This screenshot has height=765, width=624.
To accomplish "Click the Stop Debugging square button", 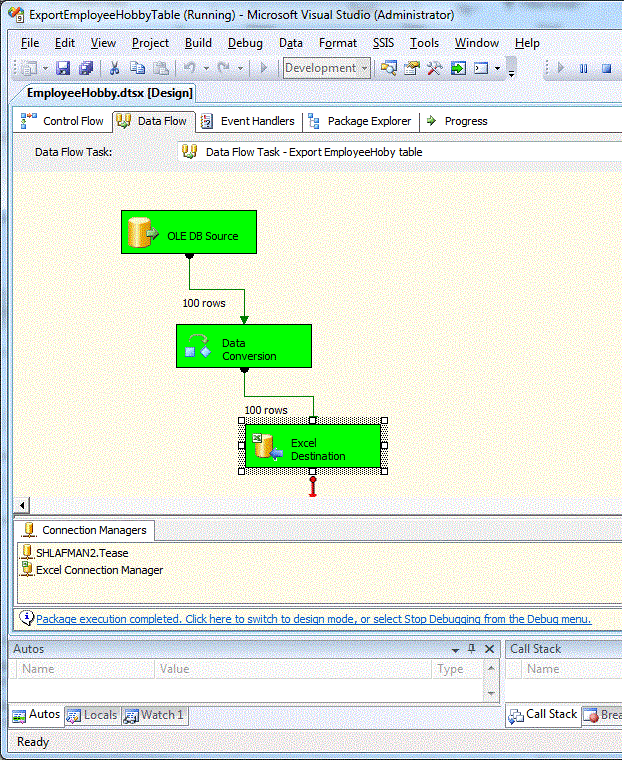I will (x=606, y=68).
